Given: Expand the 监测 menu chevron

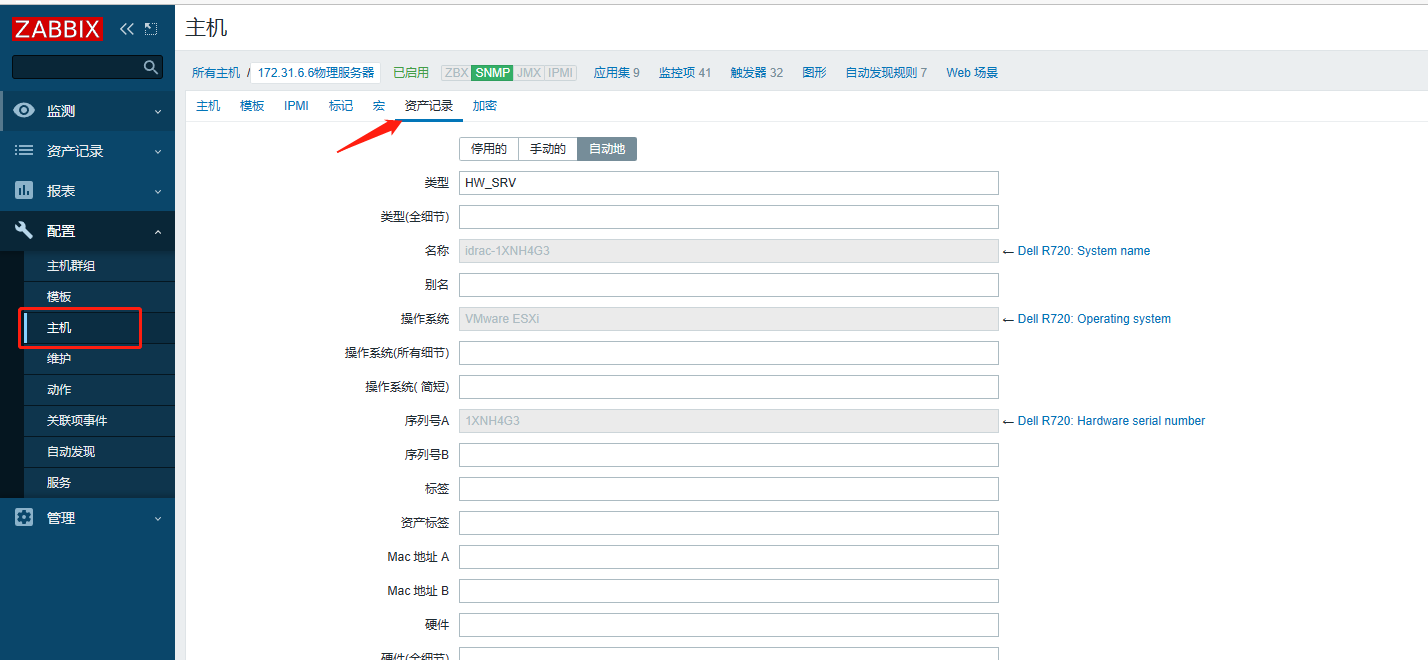Looking at the screenshot, I should (x=157, y=111).
